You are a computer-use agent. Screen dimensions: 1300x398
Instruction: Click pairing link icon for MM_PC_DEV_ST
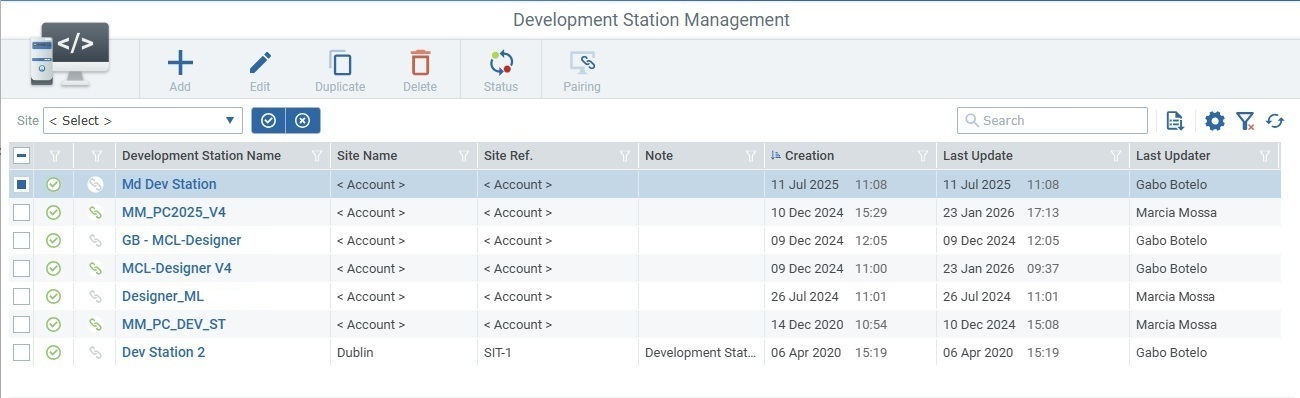pos(95,324)
